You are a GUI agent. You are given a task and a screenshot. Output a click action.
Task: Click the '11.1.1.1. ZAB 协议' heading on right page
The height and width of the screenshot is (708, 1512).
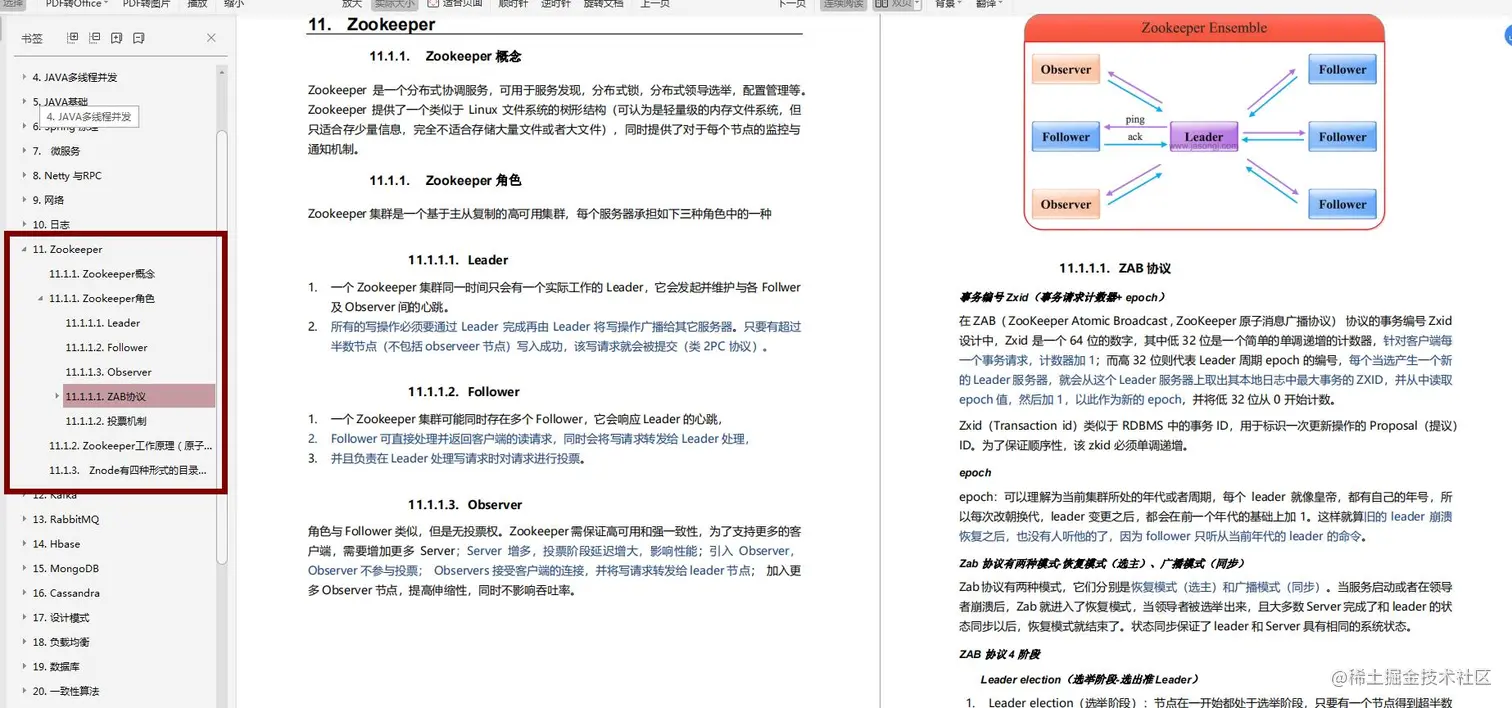1115,268
